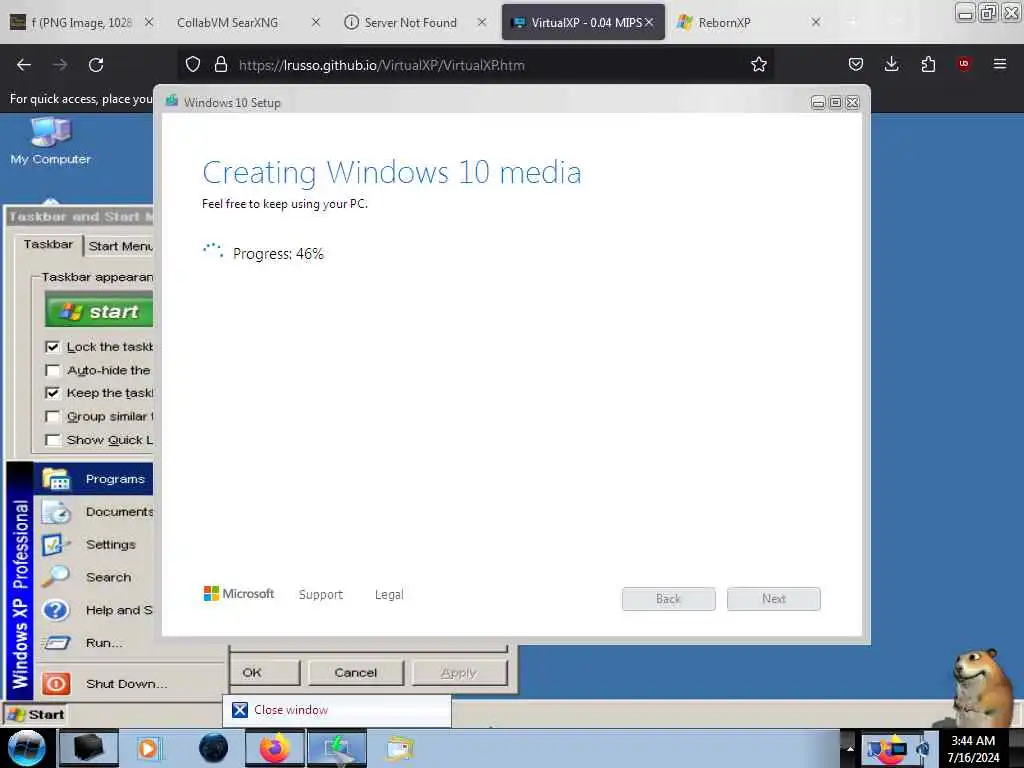Image resolution: width=1024 pixels, height=768 pixels.
Task: Open the browser downloads panel
Action: (x=891, y=64)
